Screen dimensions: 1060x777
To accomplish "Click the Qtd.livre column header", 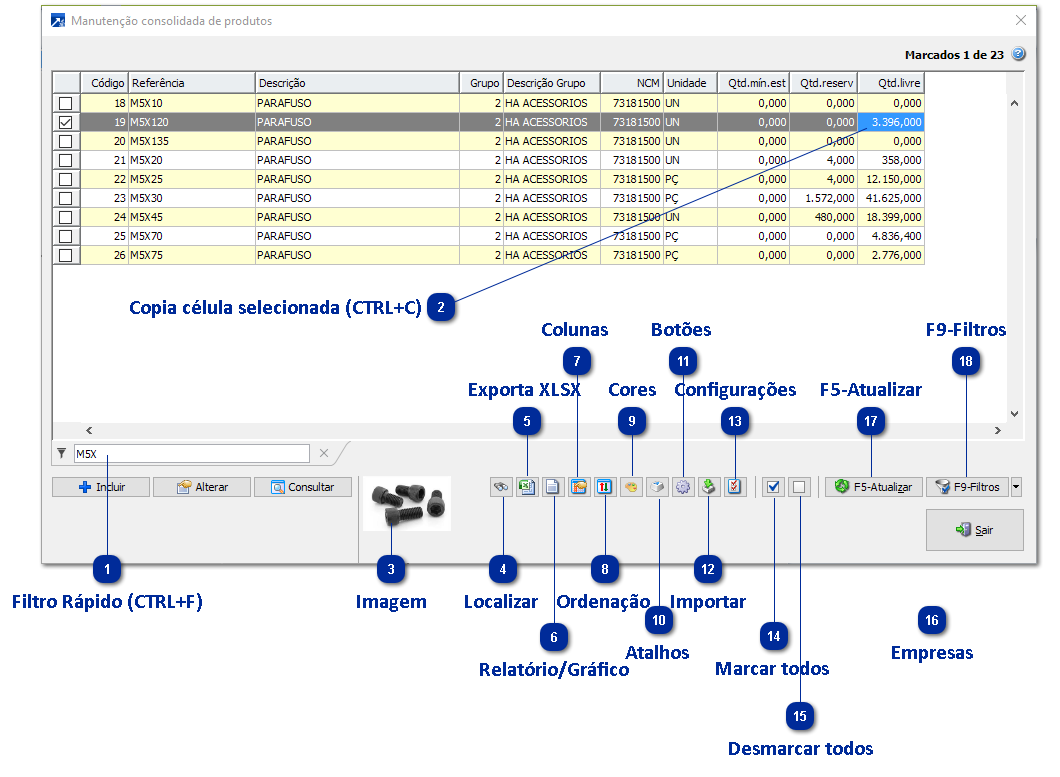I will pos(891,83).
